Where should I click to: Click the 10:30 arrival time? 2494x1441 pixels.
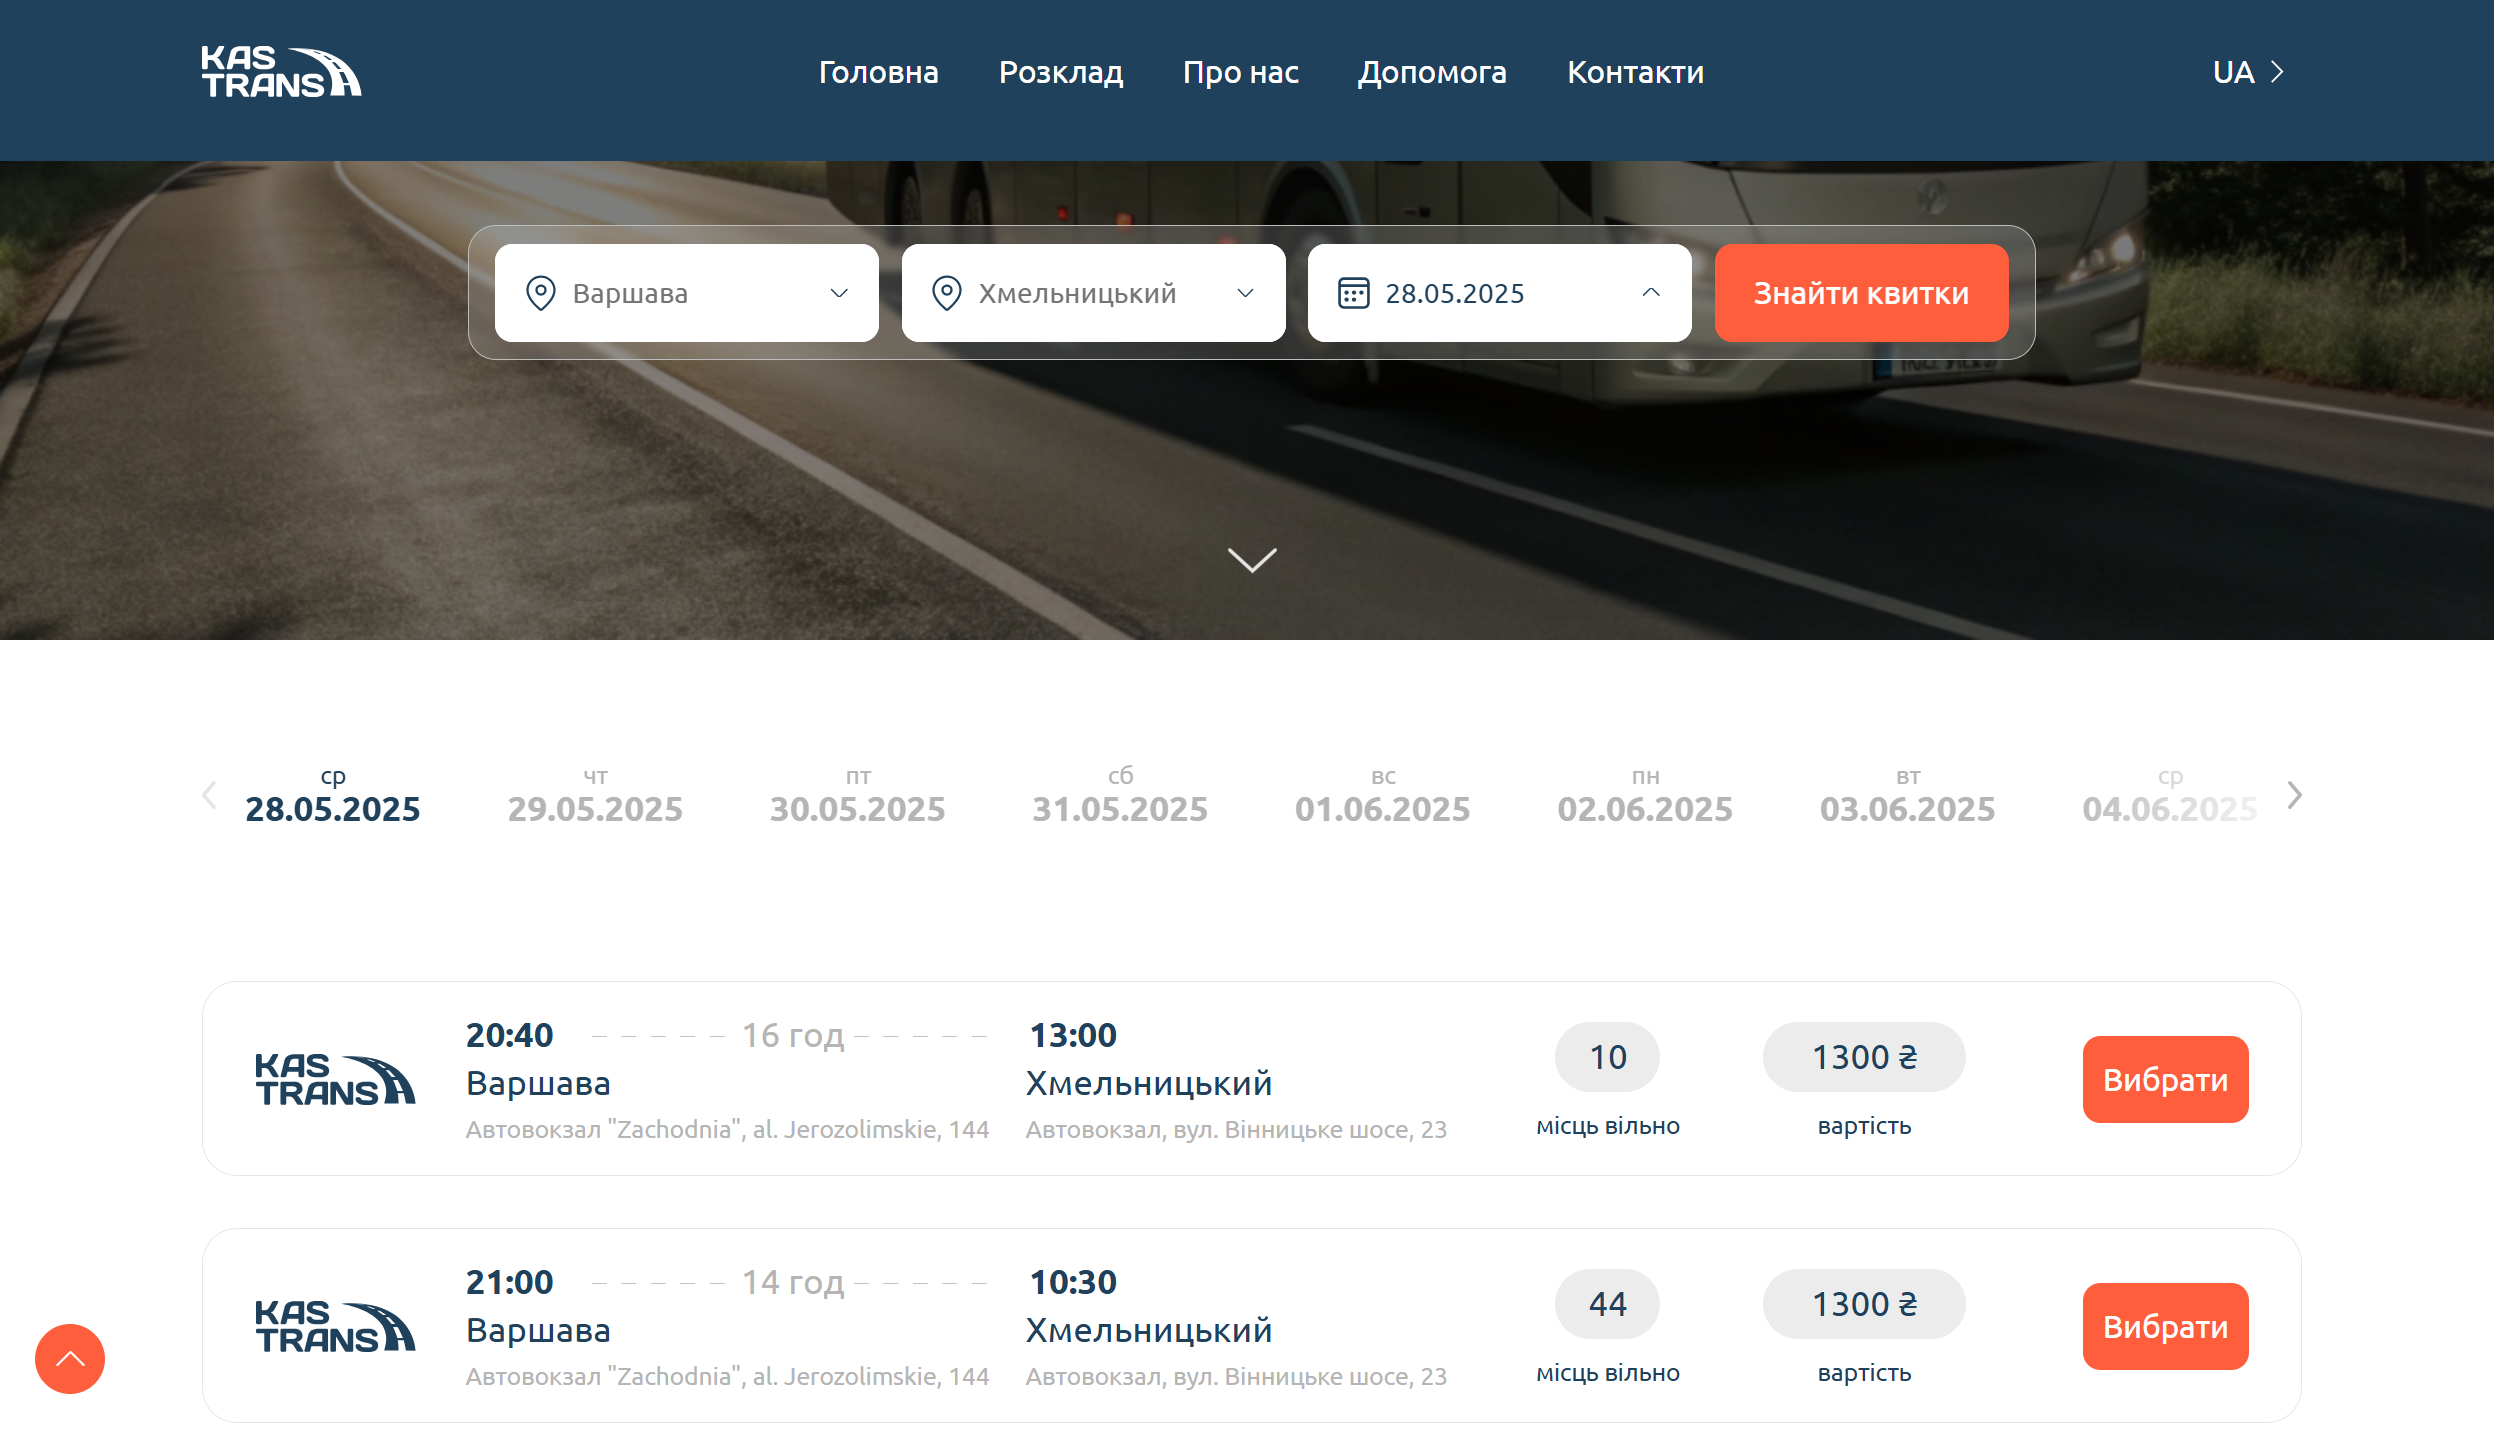[1073, 1282]
